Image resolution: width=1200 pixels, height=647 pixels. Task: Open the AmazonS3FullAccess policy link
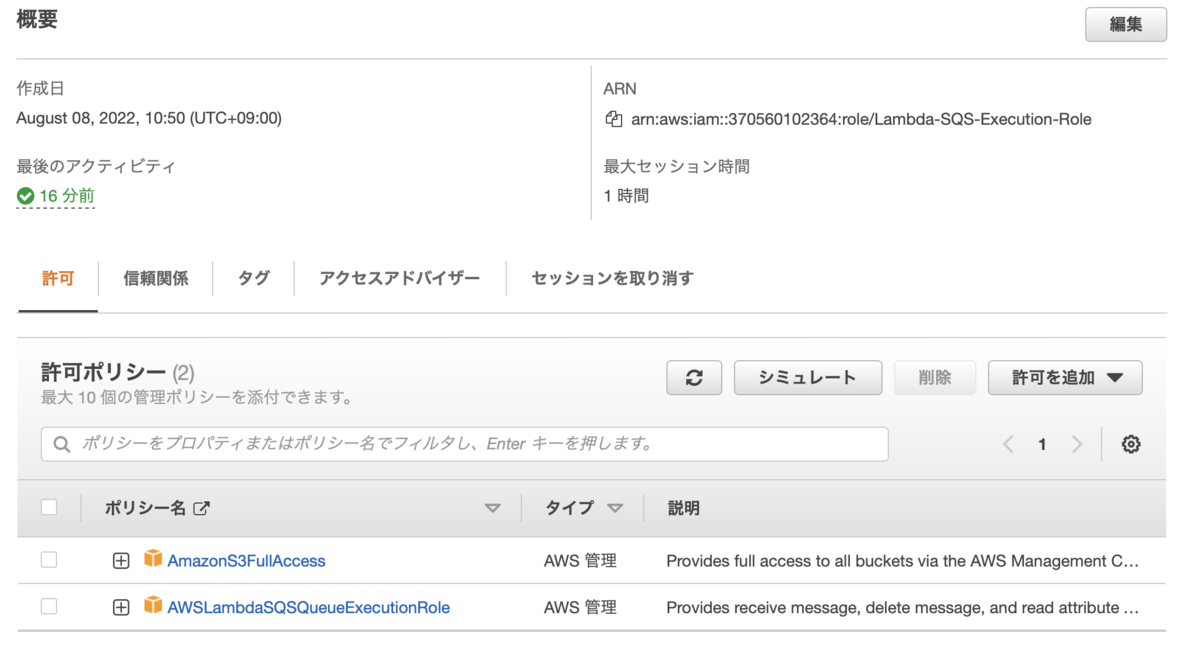click(x=247, y=561)
